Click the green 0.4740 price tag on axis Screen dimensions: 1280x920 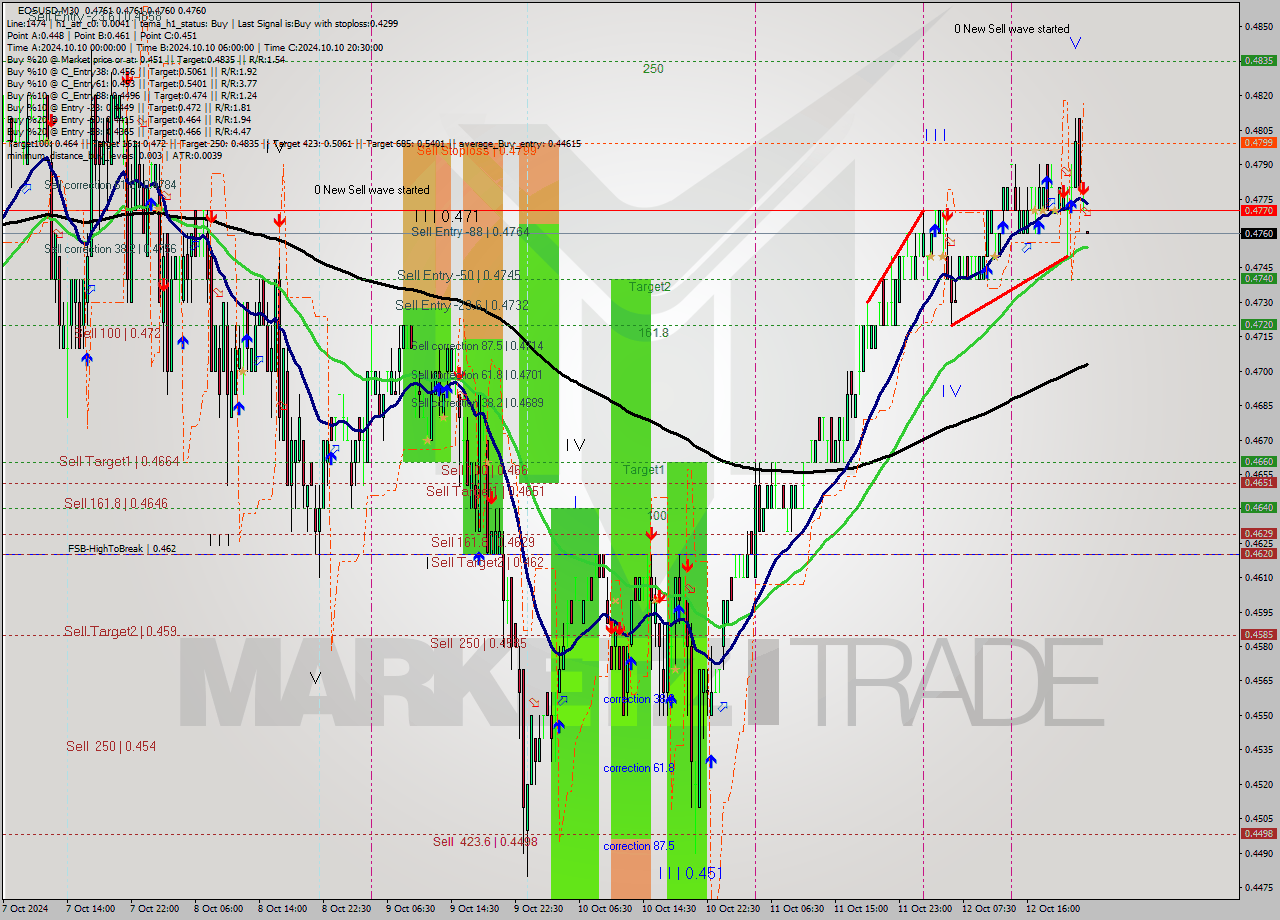(1258, 278)
